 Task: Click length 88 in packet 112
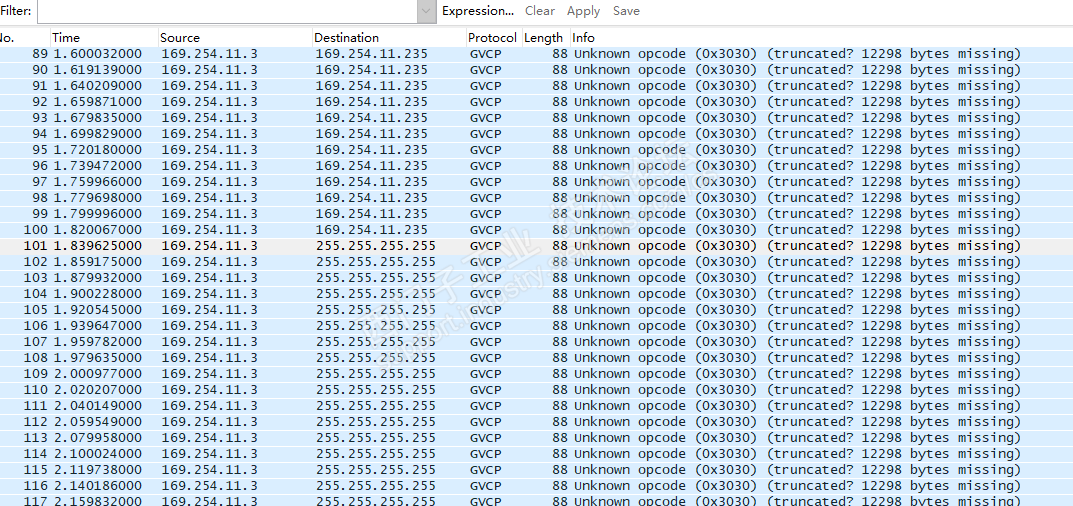tap(560, 421)
